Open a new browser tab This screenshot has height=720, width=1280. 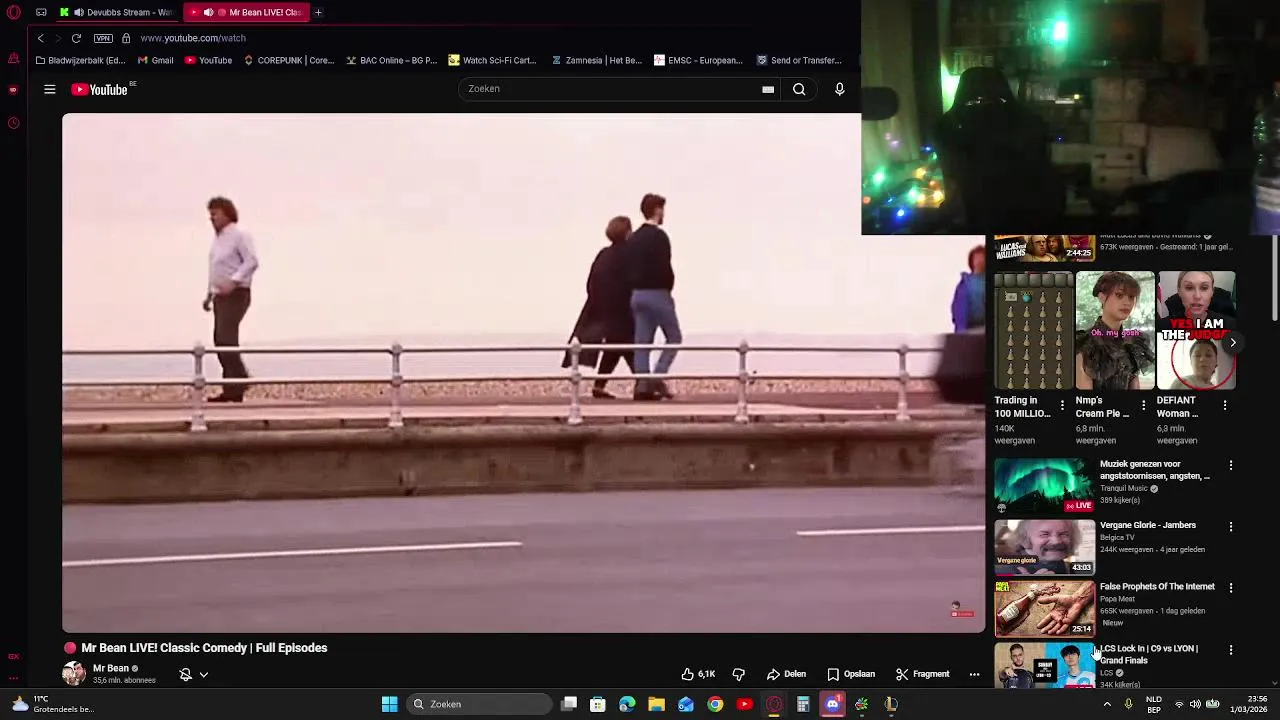pos(318,12)
